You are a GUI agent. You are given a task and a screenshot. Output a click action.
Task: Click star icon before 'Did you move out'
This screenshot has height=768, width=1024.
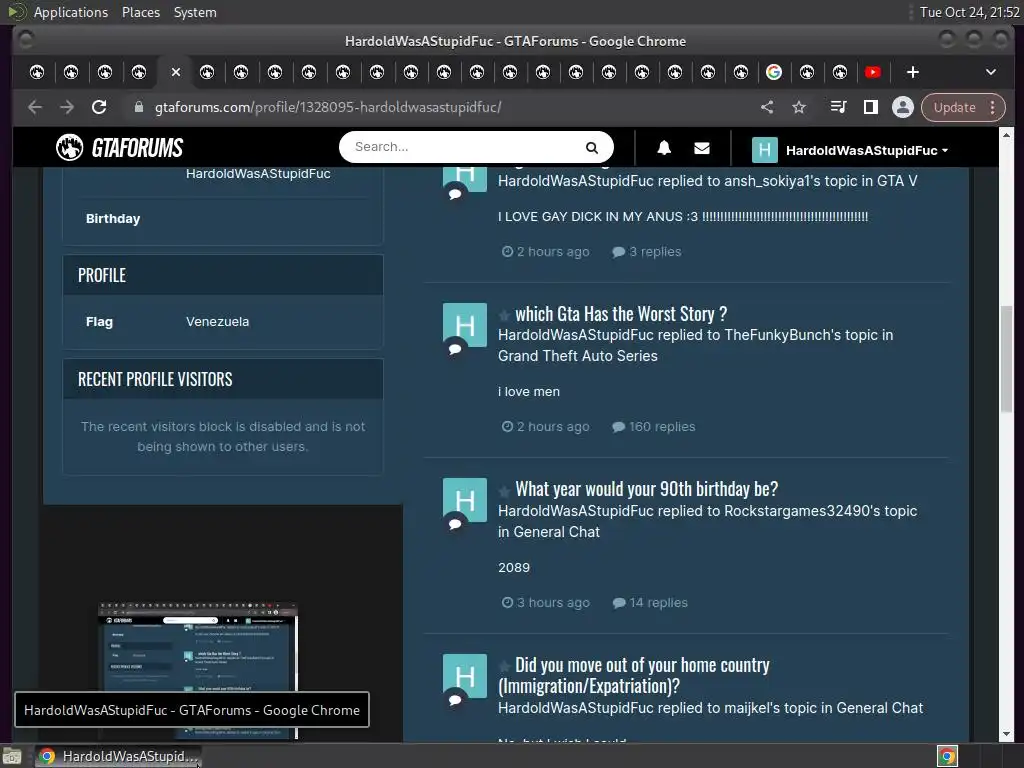click(504, 666)
